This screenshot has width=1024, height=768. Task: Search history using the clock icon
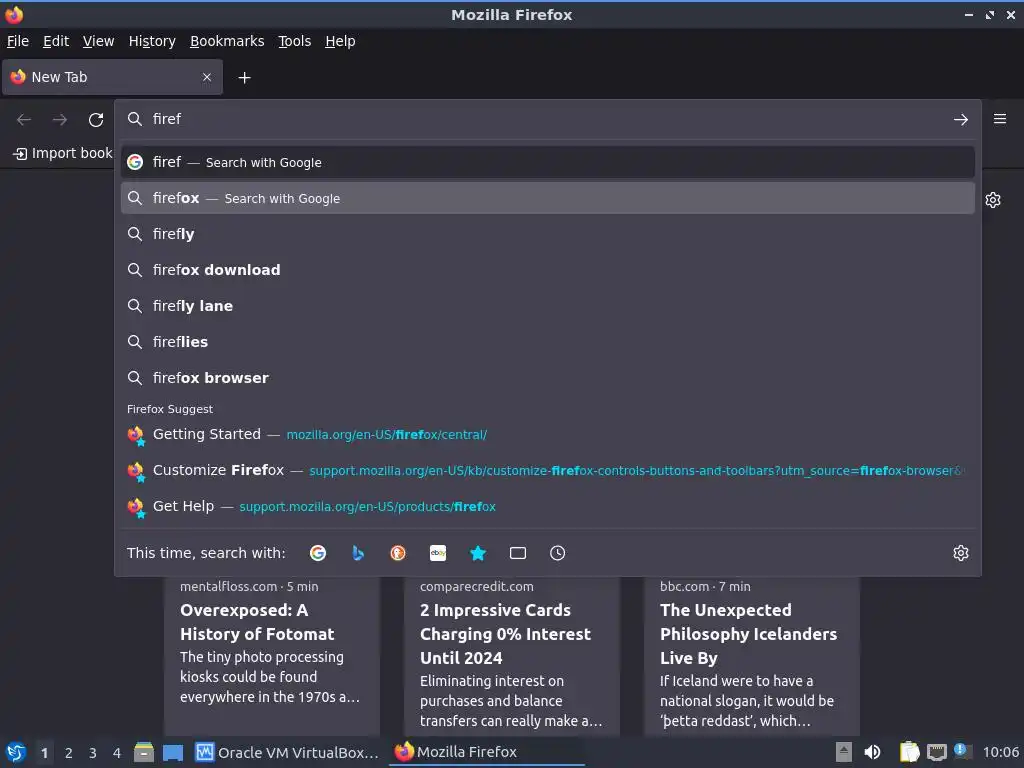[558, 553]
